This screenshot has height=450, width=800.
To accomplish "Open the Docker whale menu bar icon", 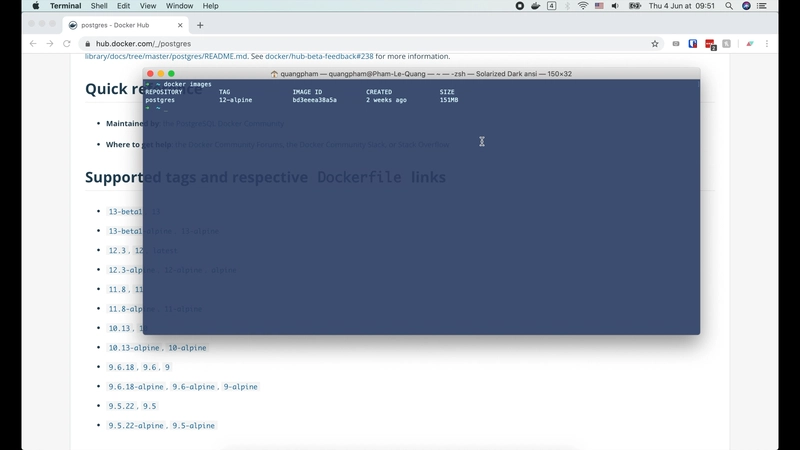I will point(535,6).
